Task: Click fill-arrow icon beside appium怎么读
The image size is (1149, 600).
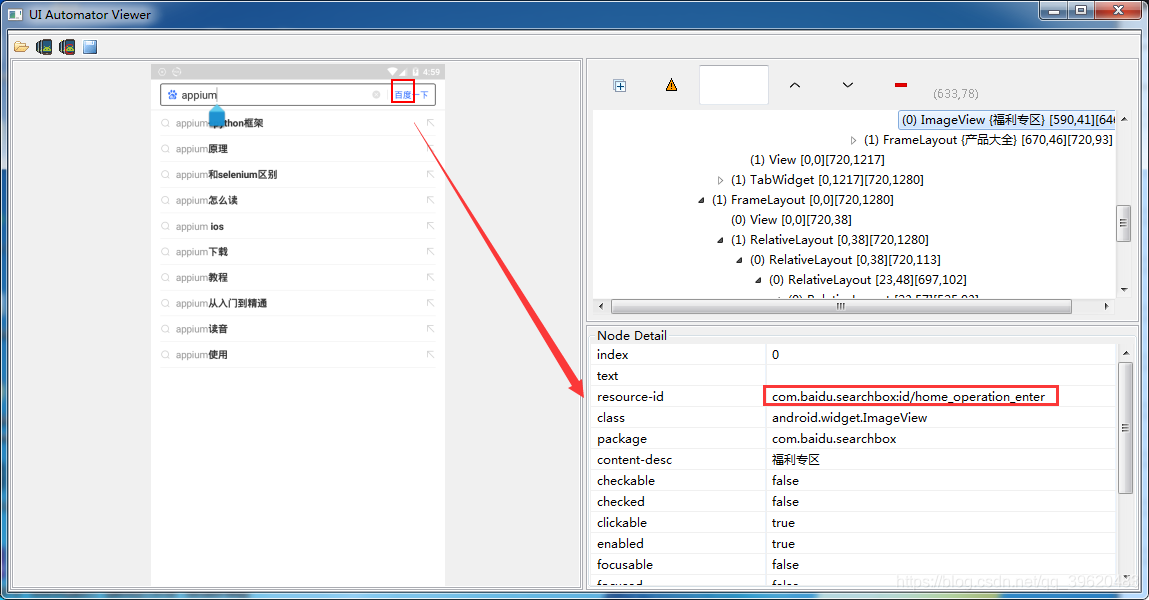Action: [x=430, y=199]
